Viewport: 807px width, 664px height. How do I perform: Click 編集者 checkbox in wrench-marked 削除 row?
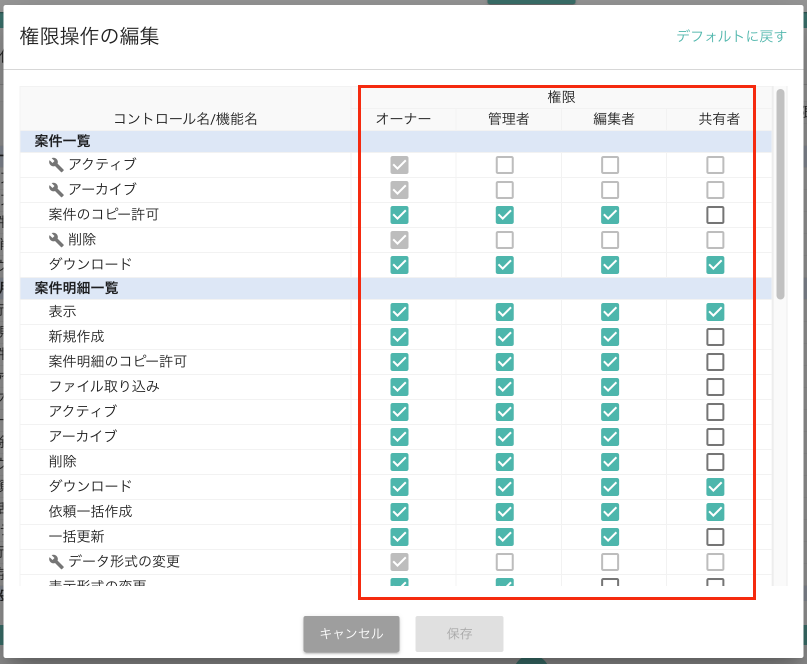[x=610, y=240]
